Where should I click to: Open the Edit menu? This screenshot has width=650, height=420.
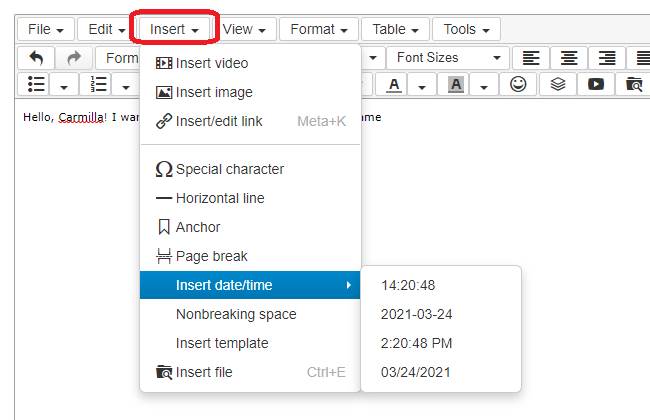click(107, 29)
